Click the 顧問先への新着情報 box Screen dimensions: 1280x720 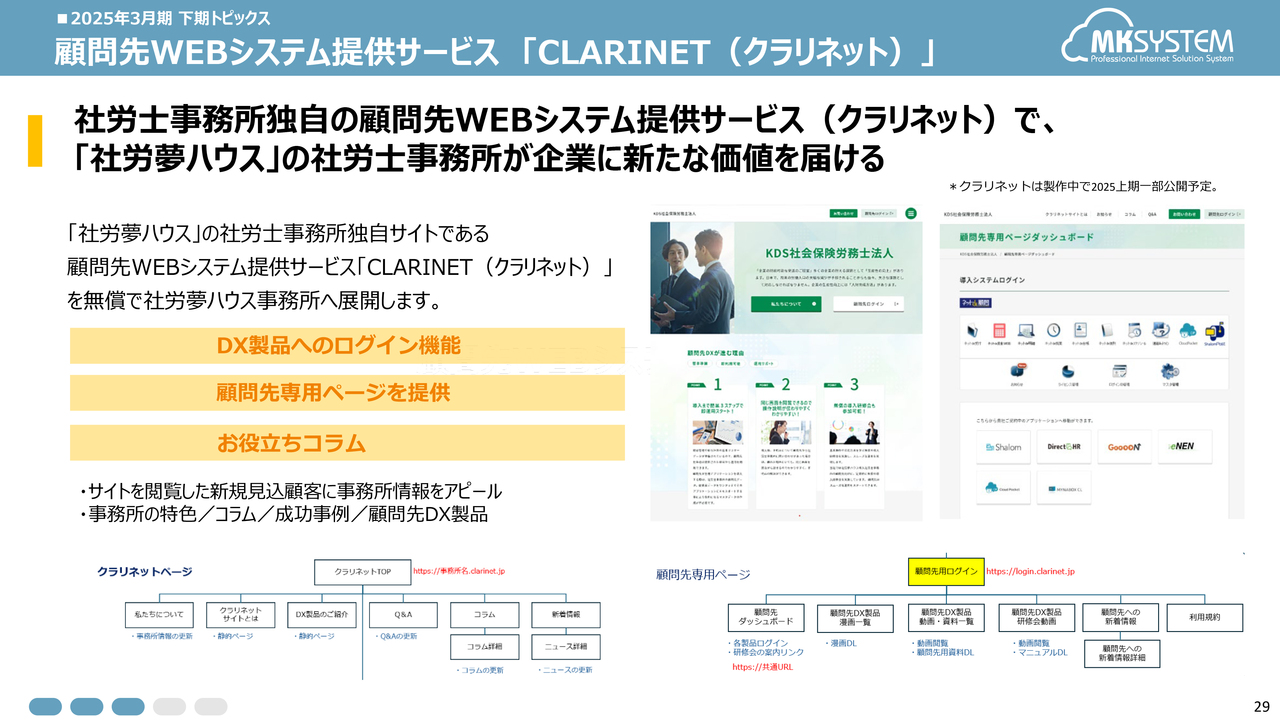pos(1119,618)
